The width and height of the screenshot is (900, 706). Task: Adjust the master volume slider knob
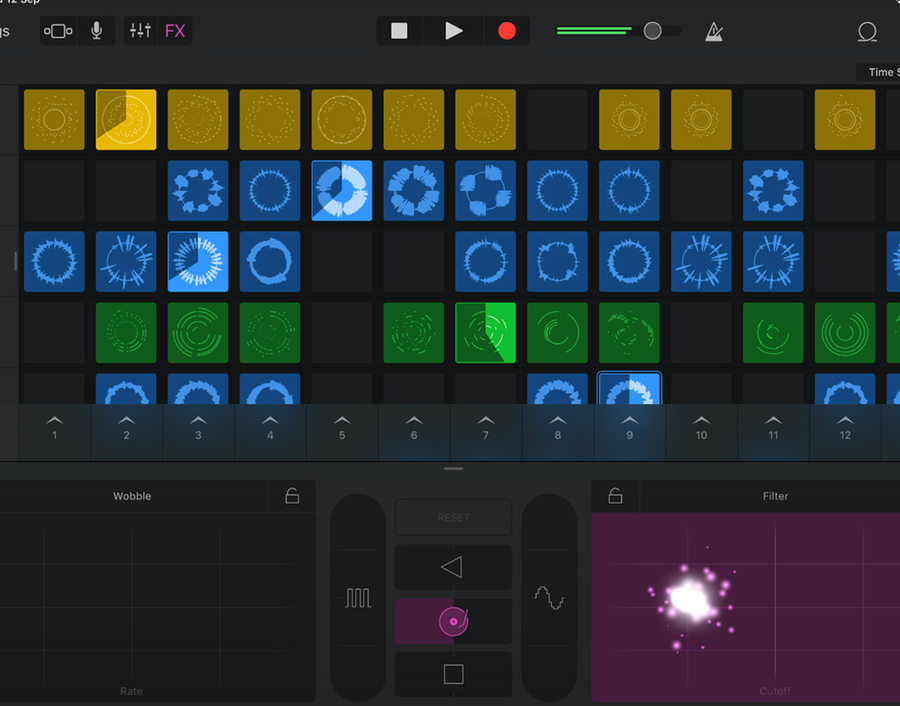click(652, 30)
